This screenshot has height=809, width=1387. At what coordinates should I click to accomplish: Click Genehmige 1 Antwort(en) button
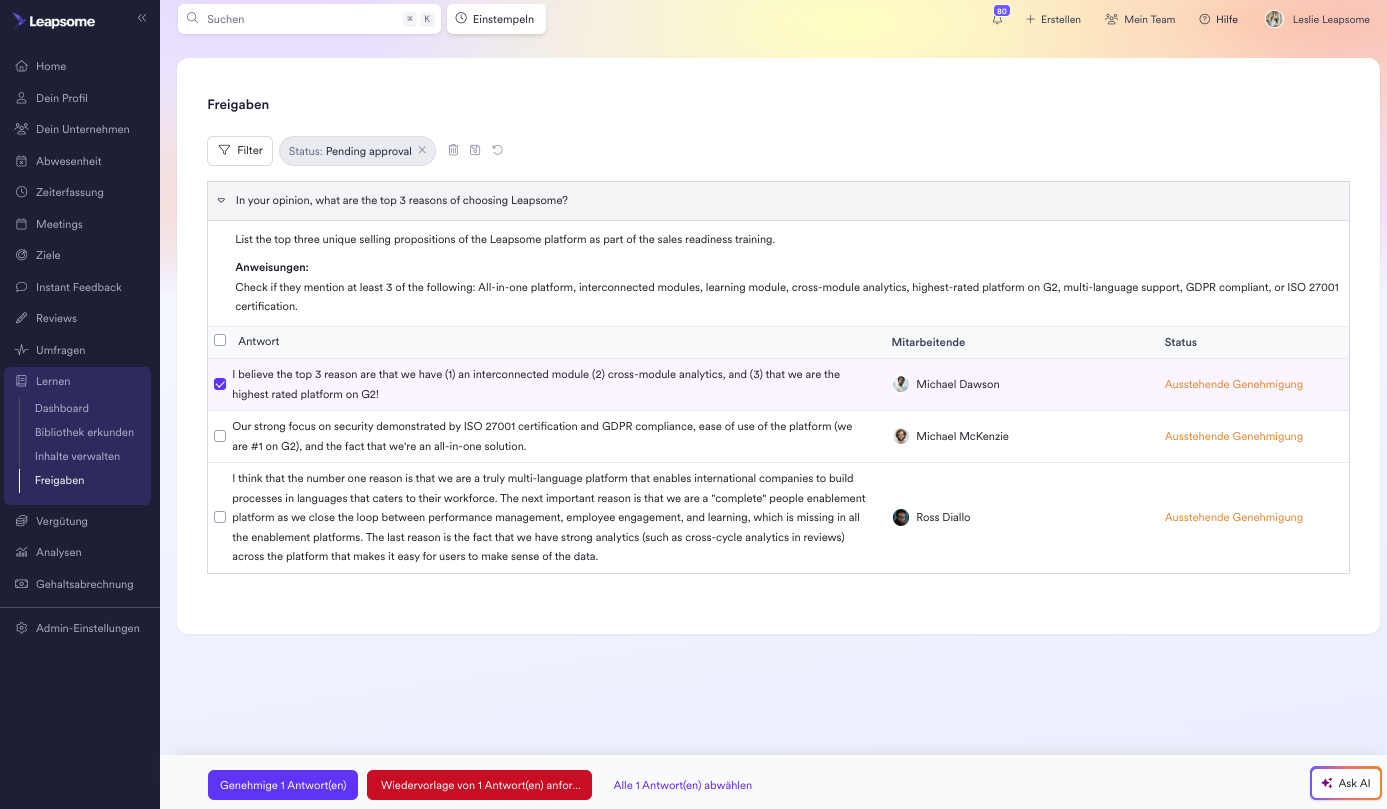click(283, 785)
